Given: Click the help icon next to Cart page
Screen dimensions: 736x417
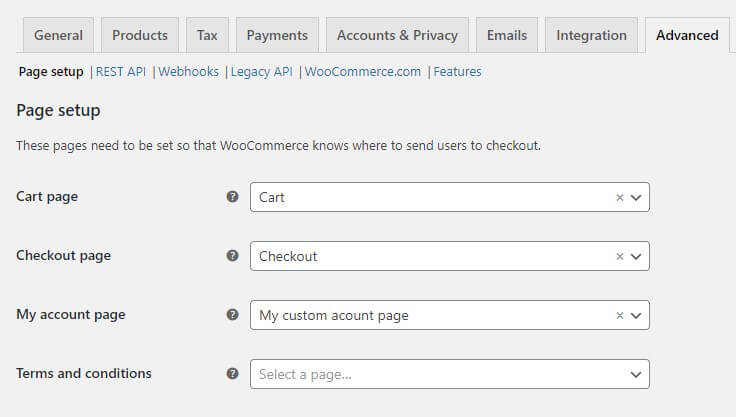Looking at the screenshot, I should coord(232,197).
